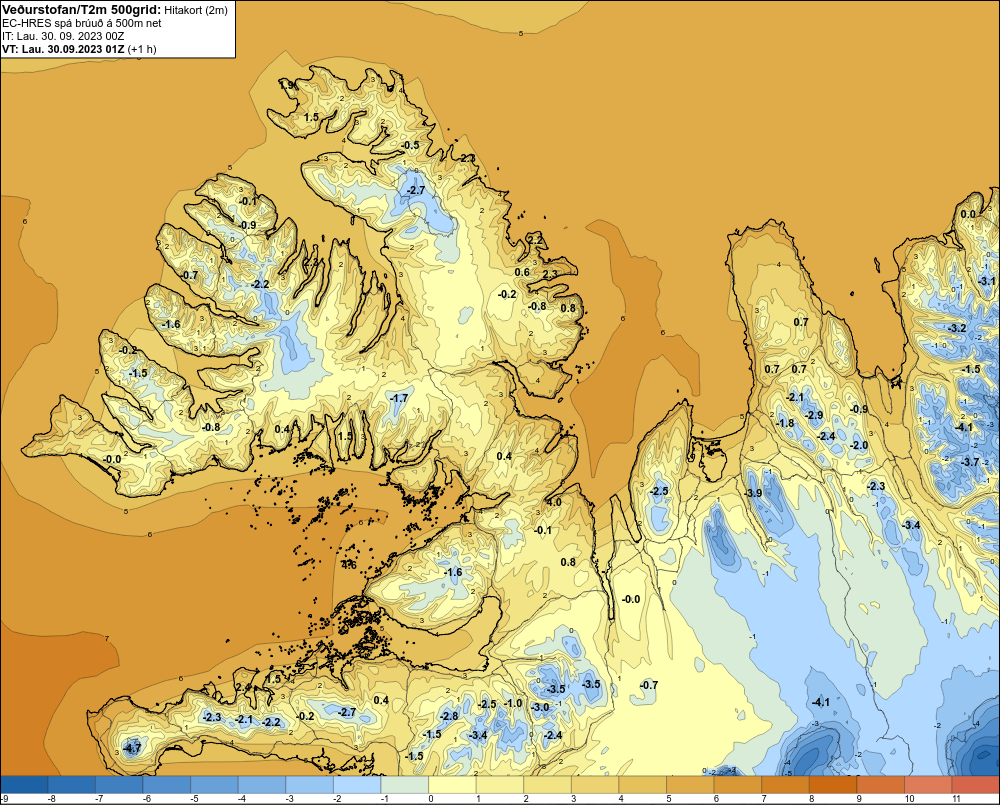The image size is (1000, 805).
Task: Click the legend color block between 0 and 1
Action: coord(452,785)
